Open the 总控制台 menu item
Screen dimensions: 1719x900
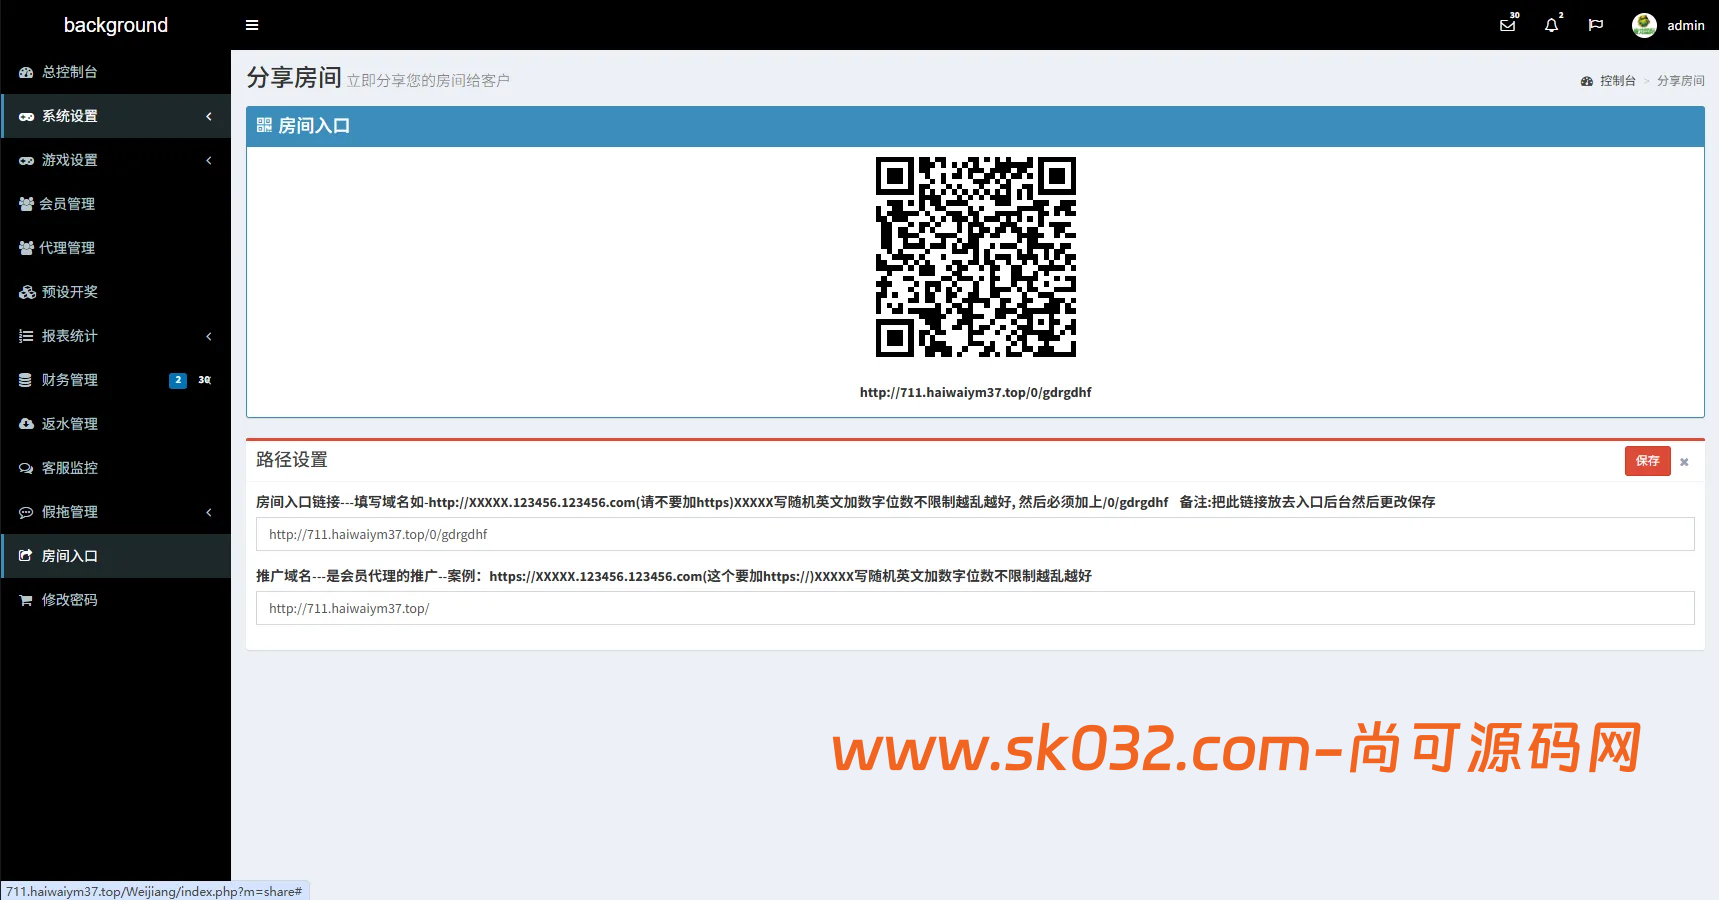click(116, 72)
